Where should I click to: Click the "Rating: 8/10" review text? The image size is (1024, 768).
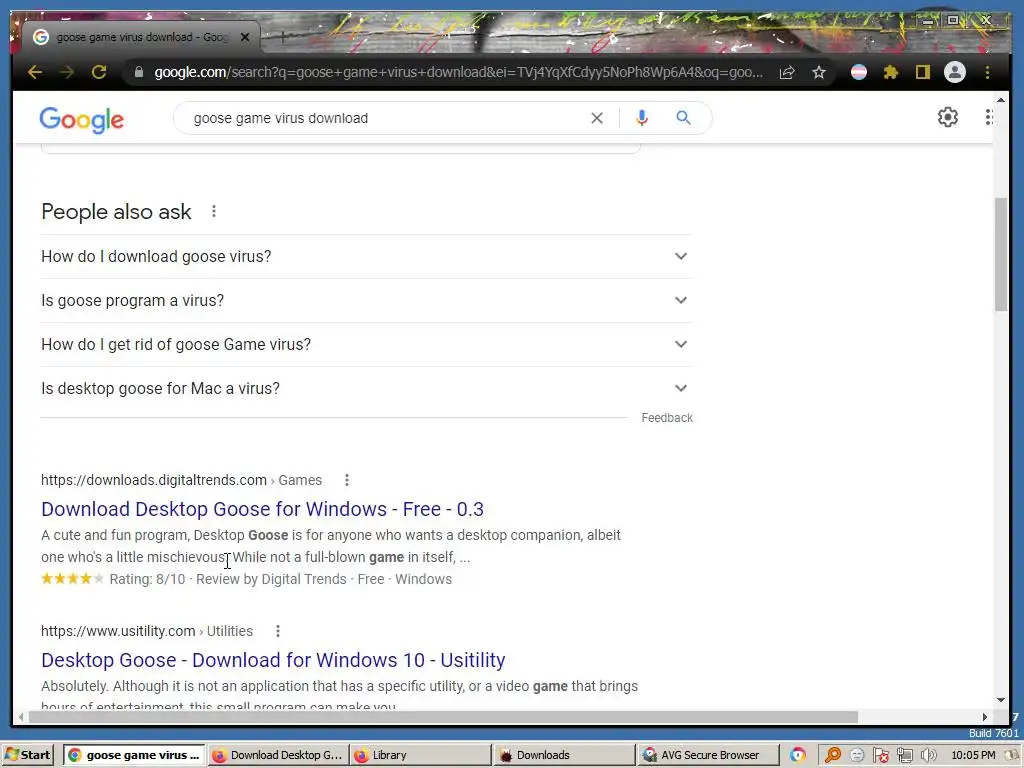coord(148,579)
